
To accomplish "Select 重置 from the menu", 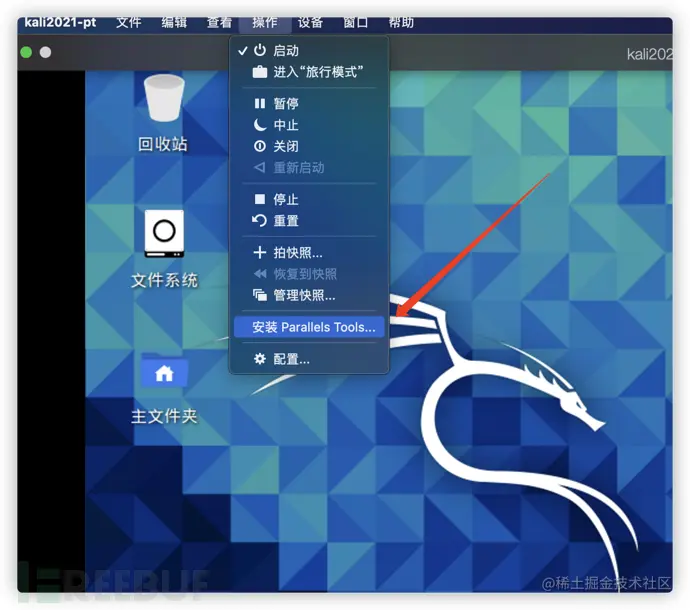I will tap(309, 220).
